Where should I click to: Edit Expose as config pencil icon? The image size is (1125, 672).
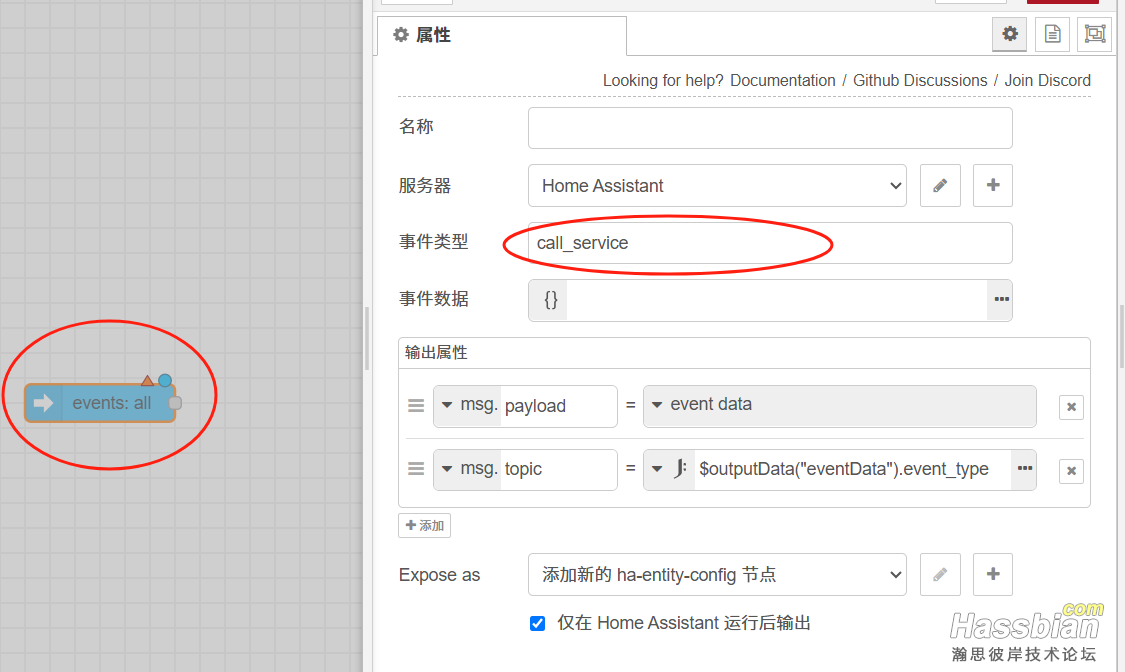[x=940, y=574]
